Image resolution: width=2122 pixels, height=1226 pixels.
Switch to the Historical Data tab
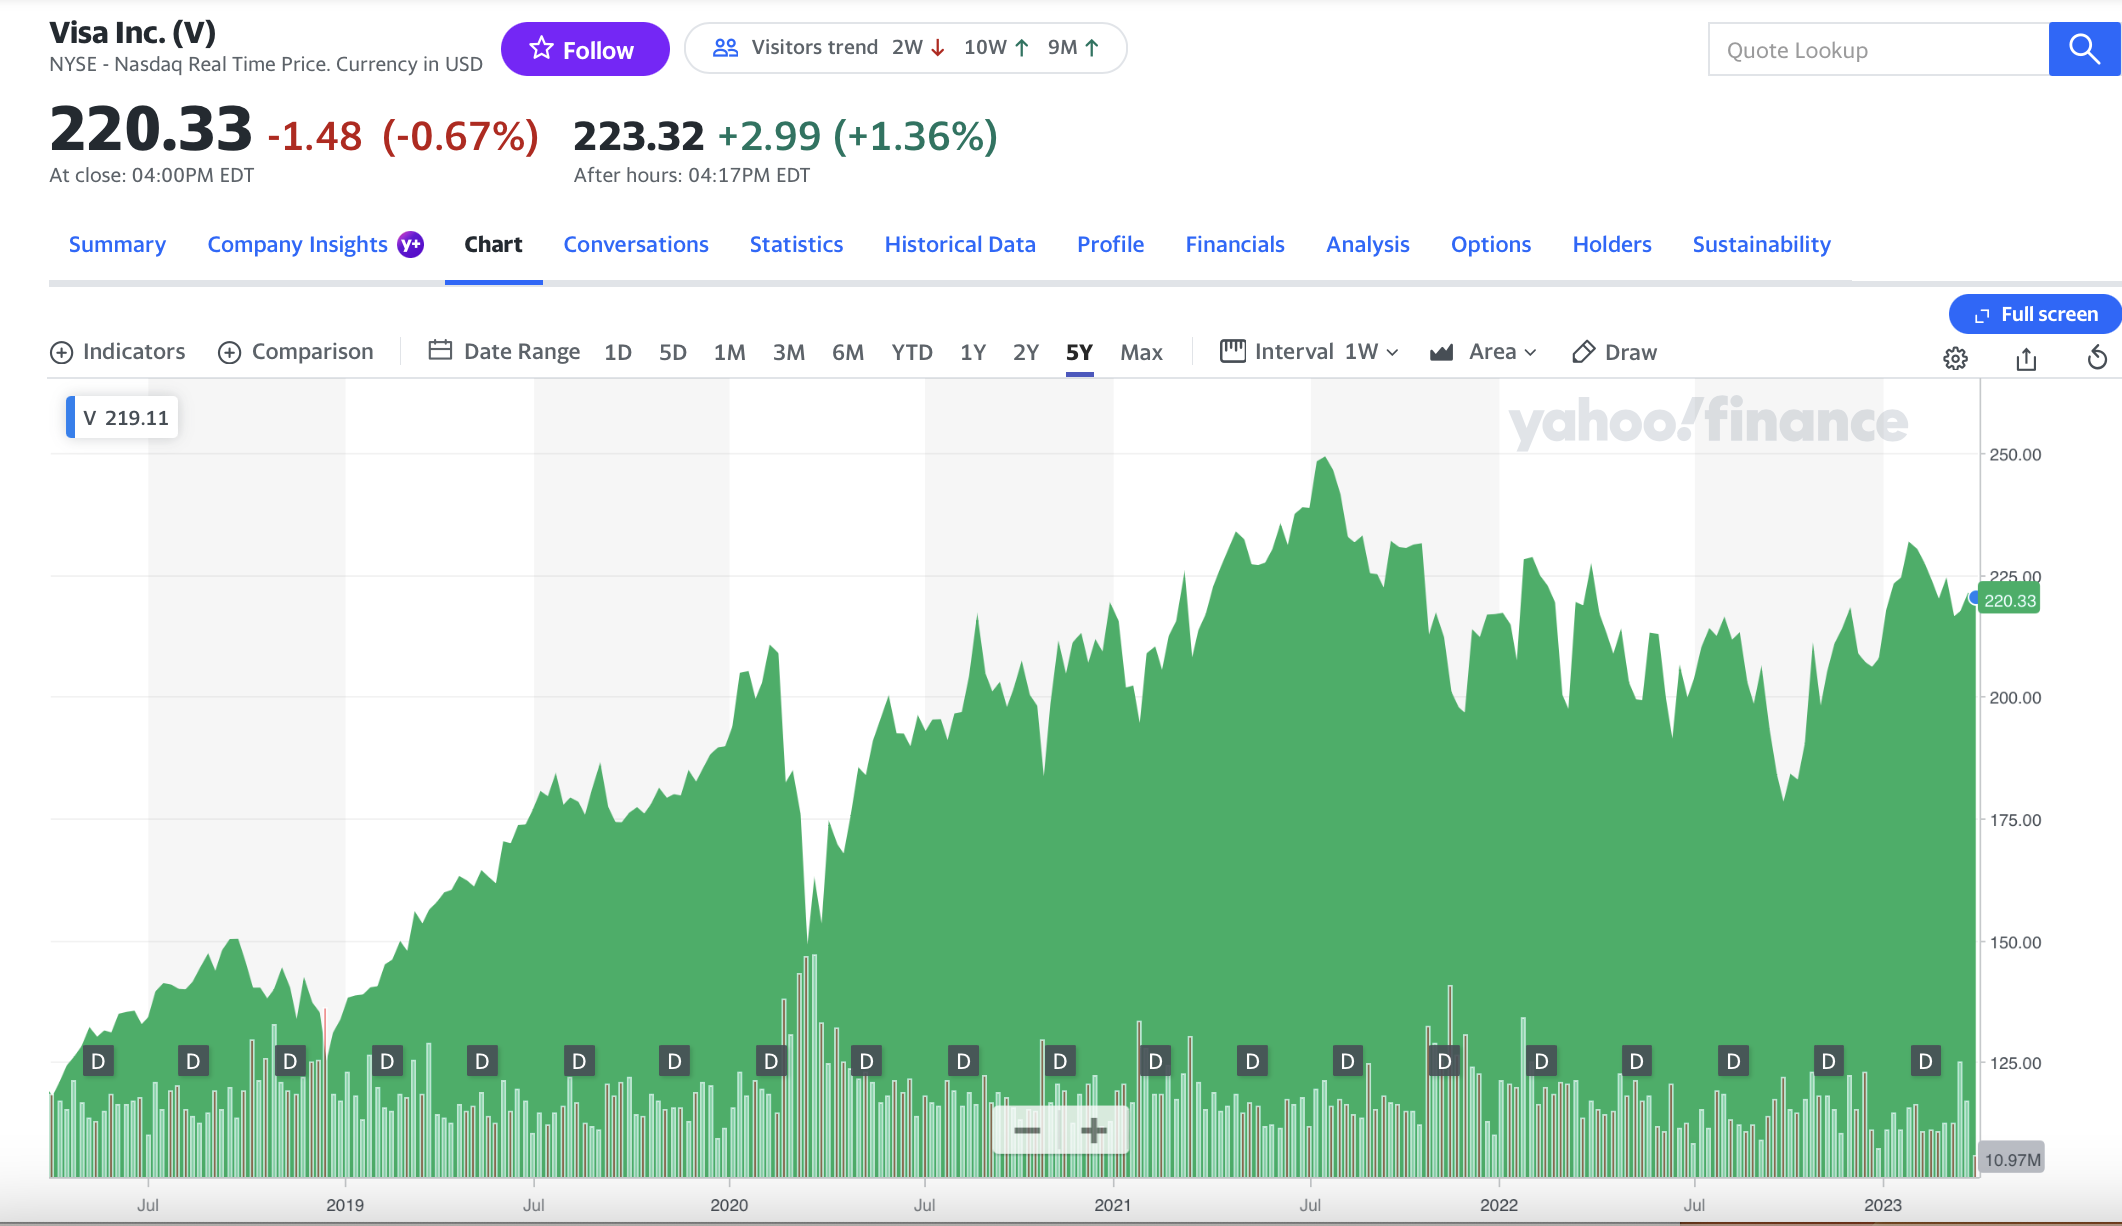[x=959, y=244]
